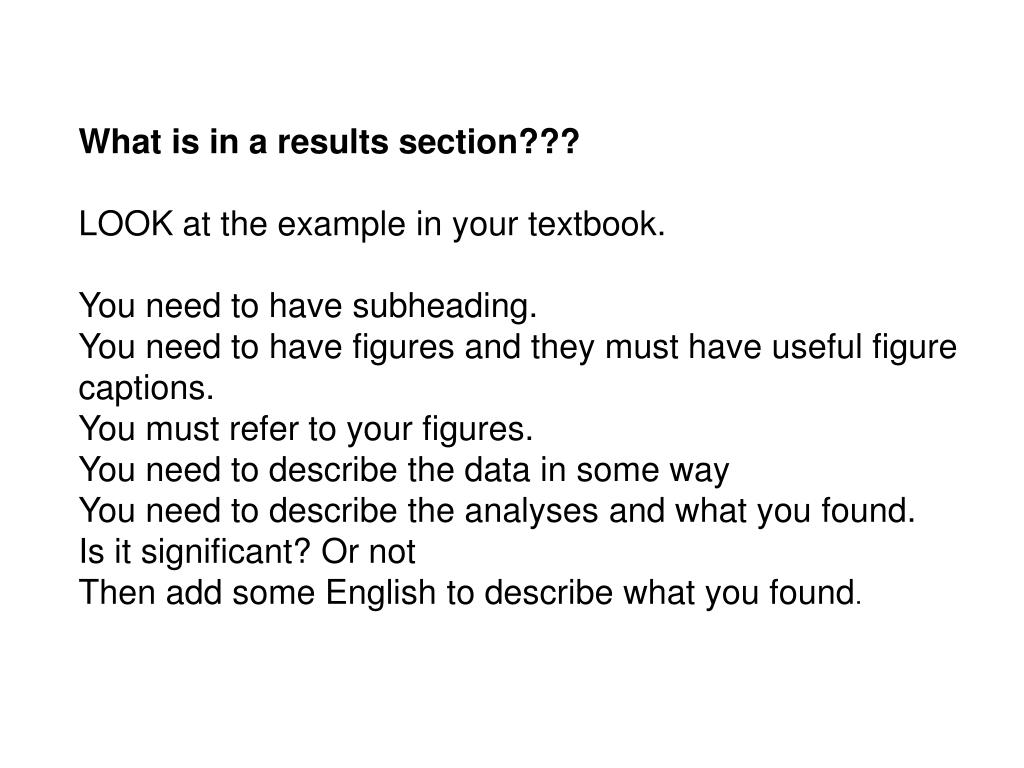Image resolution: width=1024 pixels, height=768 pixels.
Task: Click the line 'You must refer to your figures.'
Action: (306, 429)
